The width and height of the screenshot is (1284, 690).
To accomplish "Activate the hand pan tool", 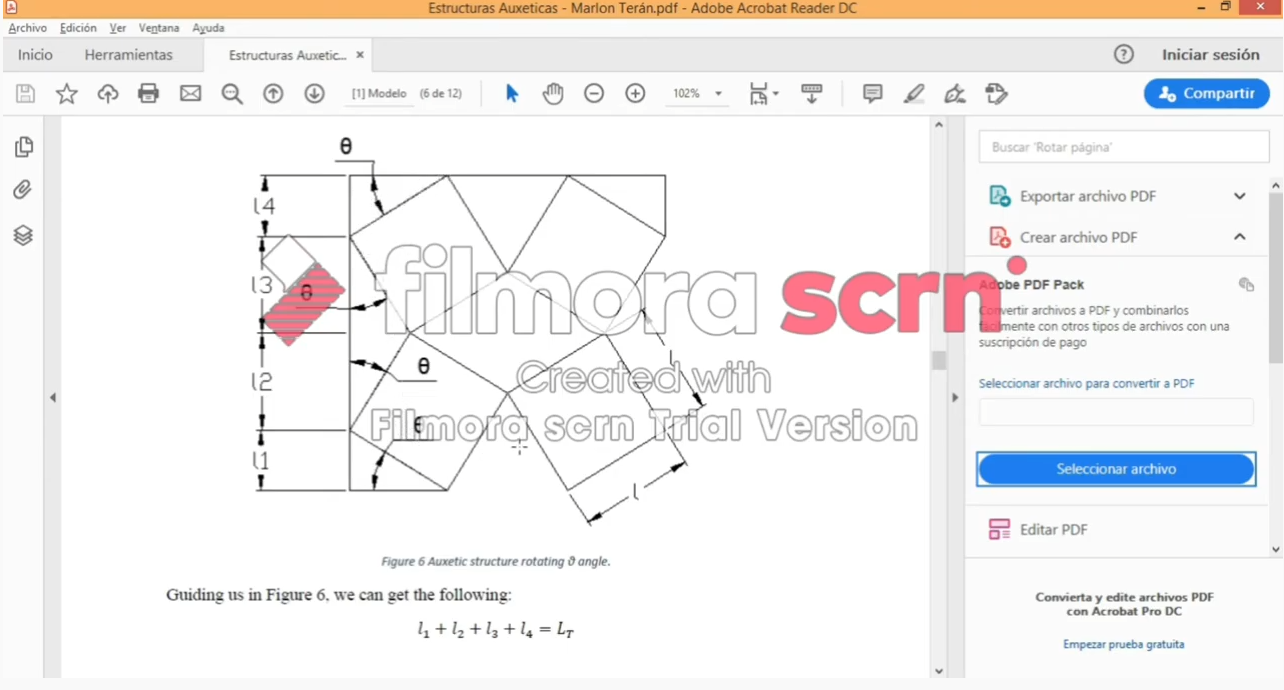I will (x=553, y=94).
